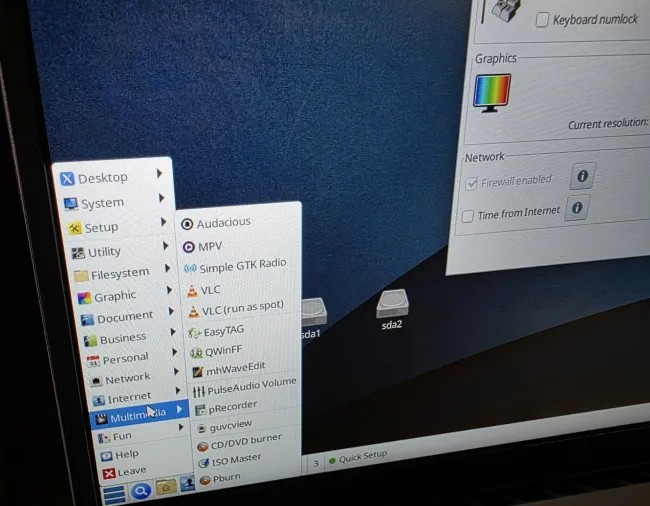Screen dimensions: 650x506
Task: Expand the Document submenu arrow
Action: point(171,311)
